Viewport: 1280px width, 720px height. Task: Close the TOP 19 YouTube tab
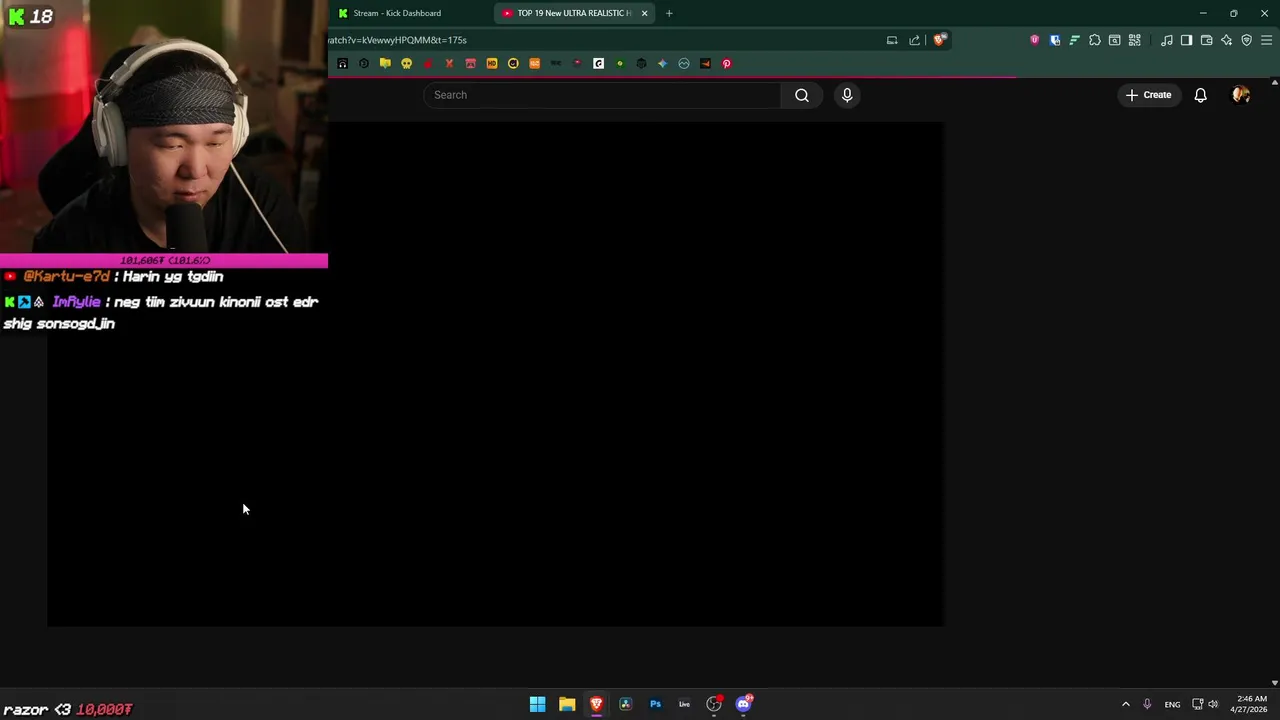pyautogui.click(x=644, y=13)
